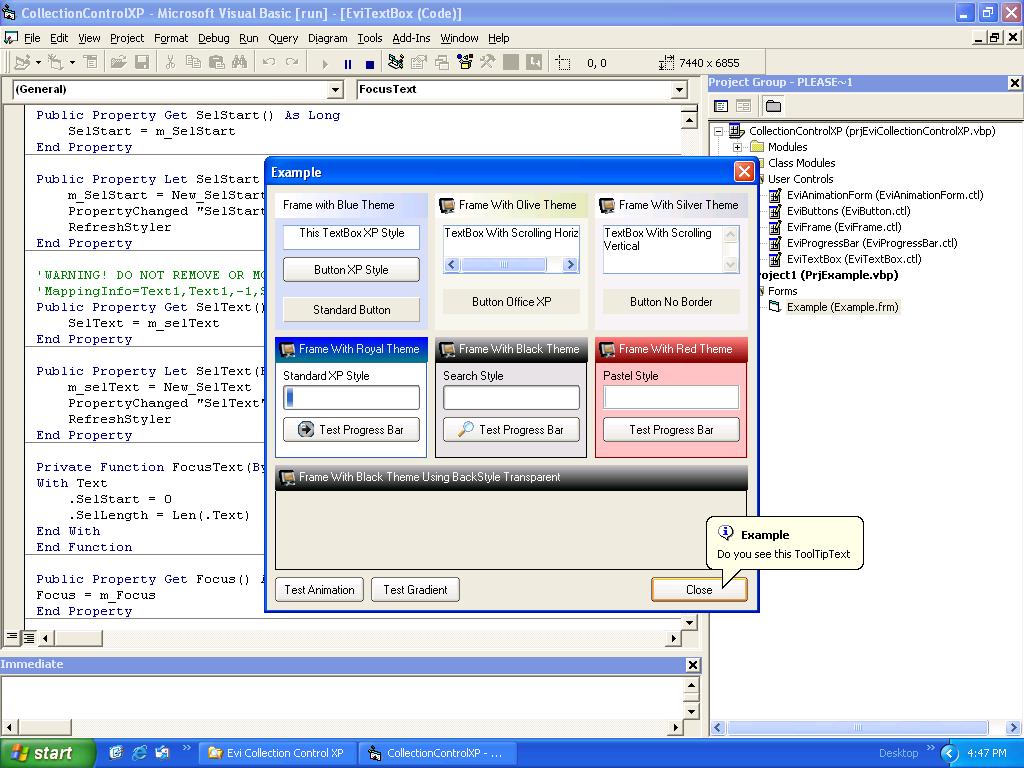Open the FocusText procedure dropdown
Image resolution: width=1024 pixels, height=768 pixels.
tap(679, 90)
